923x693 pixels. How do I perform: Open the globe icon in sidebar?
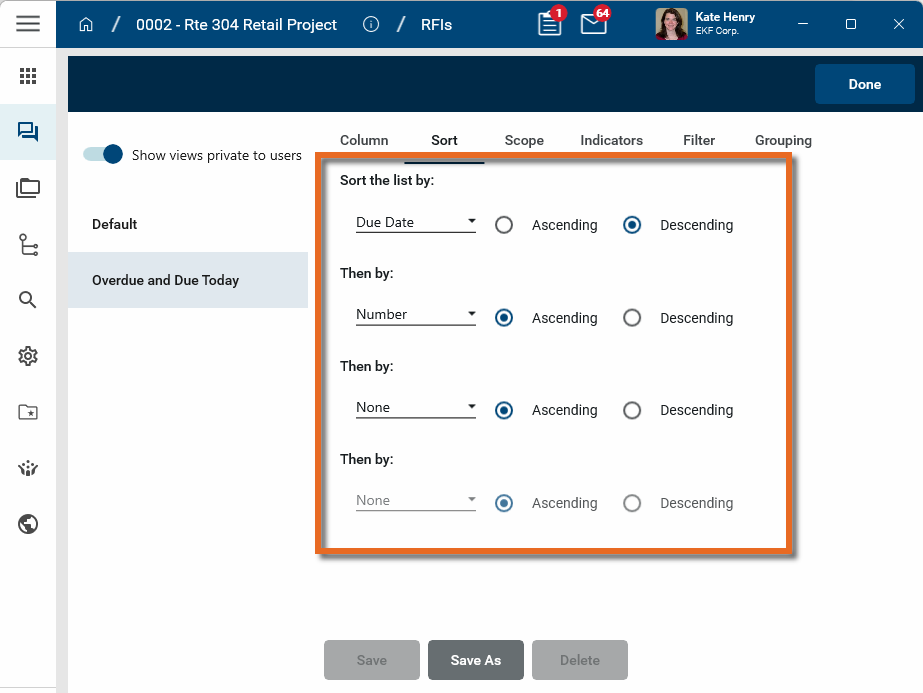pyautogui.click(x=28, y=524)
